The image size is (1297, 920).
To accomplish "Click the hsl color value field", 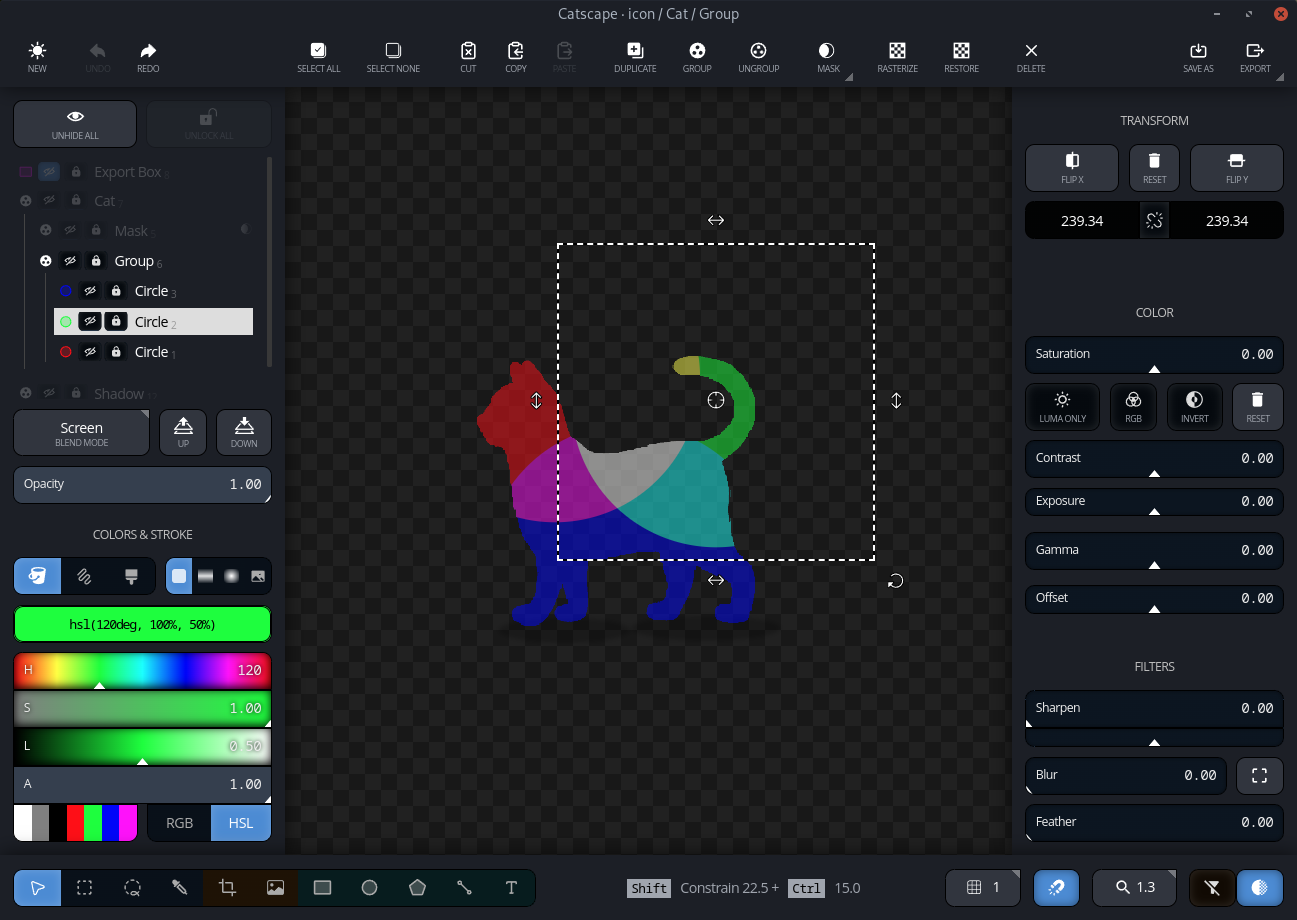I will click(x=142, y=624).
